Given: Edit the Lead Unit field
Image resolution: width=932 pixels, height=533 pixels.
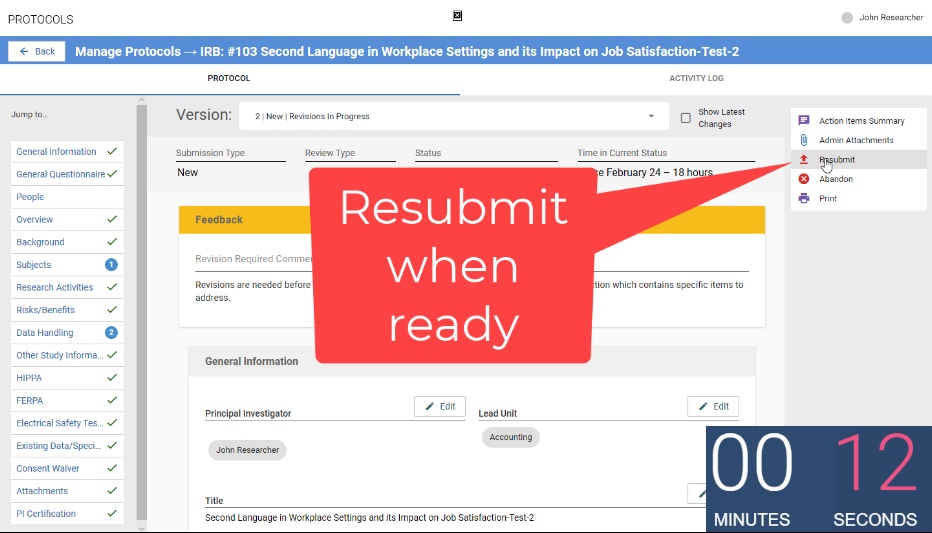Looking at the screenshot, I should coord(713,406).
